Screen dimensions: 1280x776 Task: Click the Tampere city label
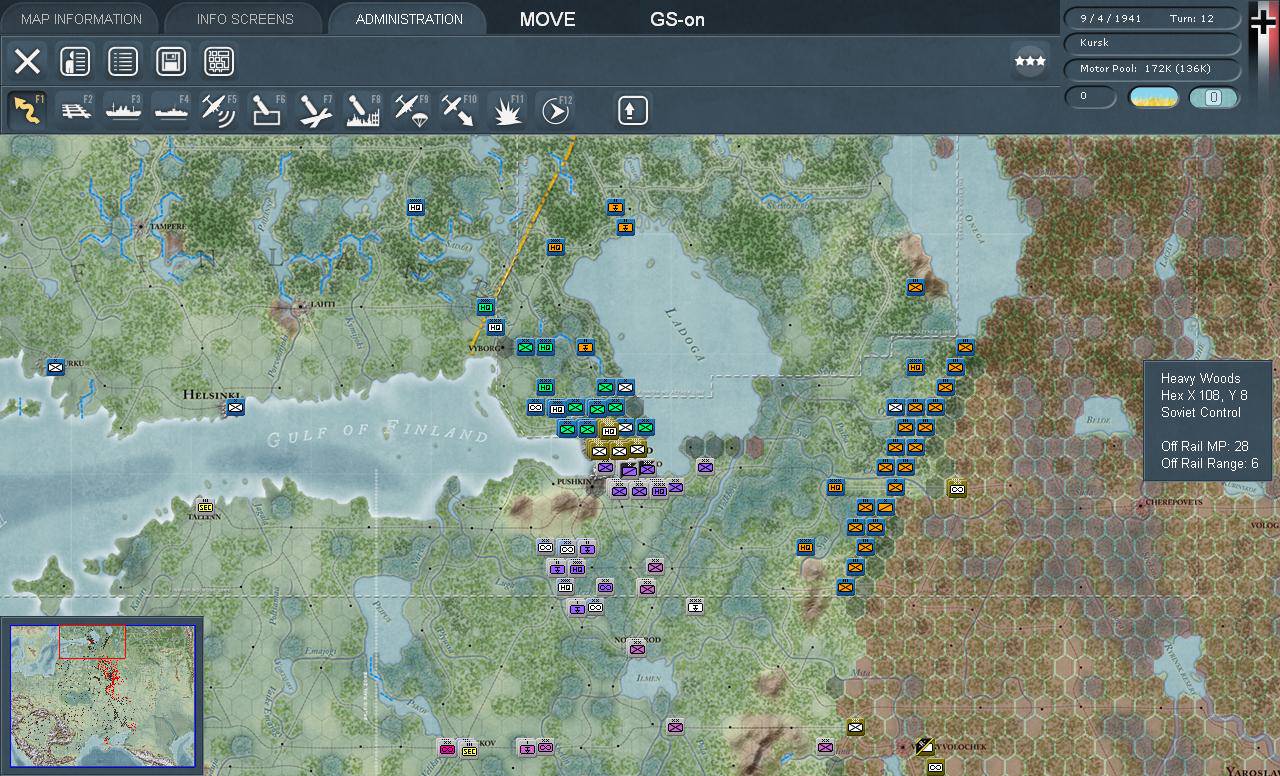(x=168, y=227)
